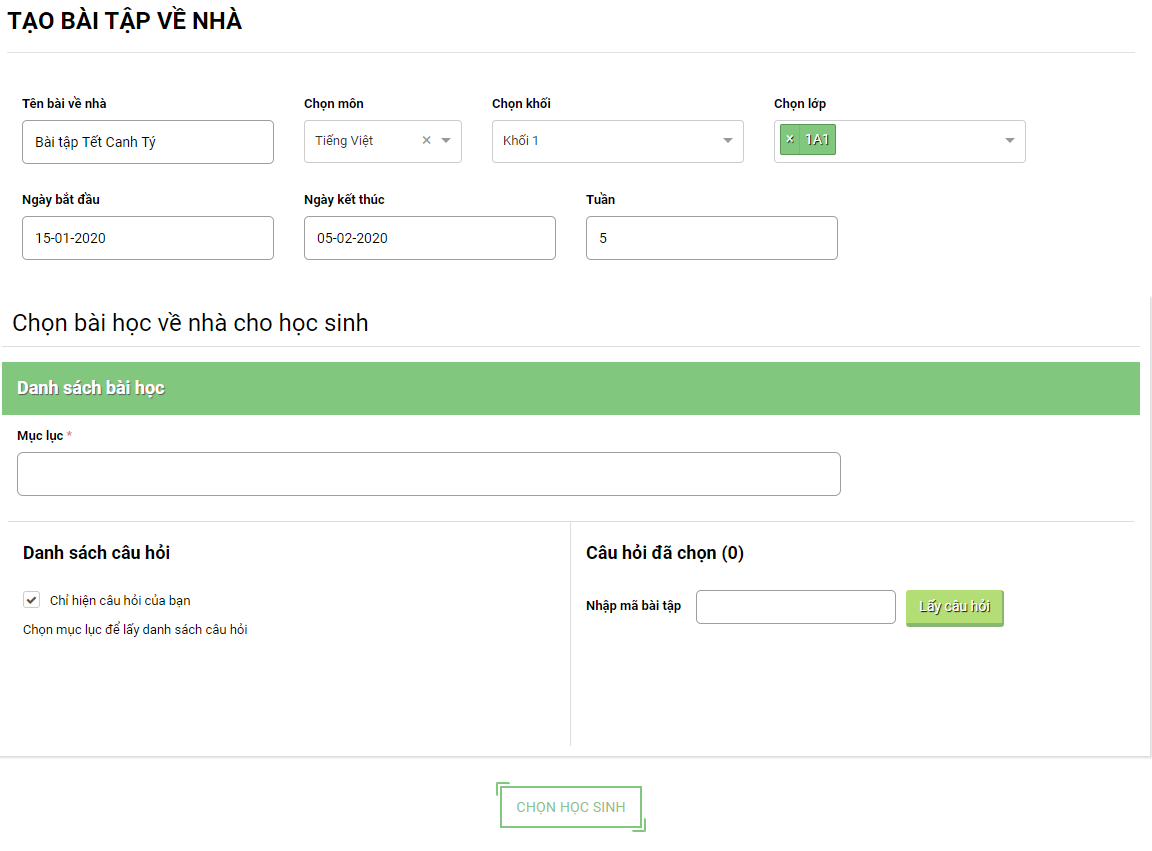Open the Chọn môn dropdown arrow
Viewport: 1152px width, 851px height.
[446, 141]
